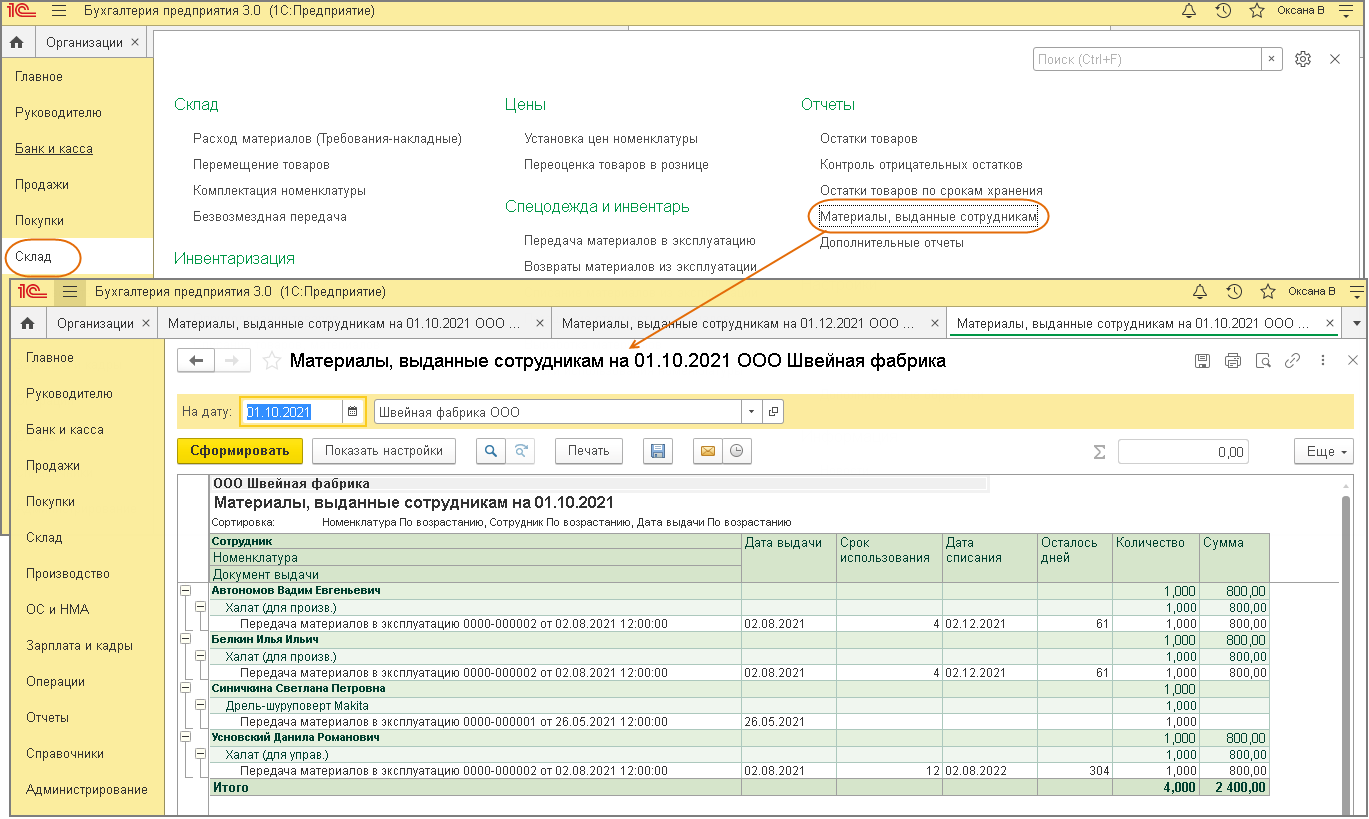The height and width of the screenshot is (819, 1369).
Task: Open Материалы, выданные сотрудникам link
Action: tap(929, 216)
